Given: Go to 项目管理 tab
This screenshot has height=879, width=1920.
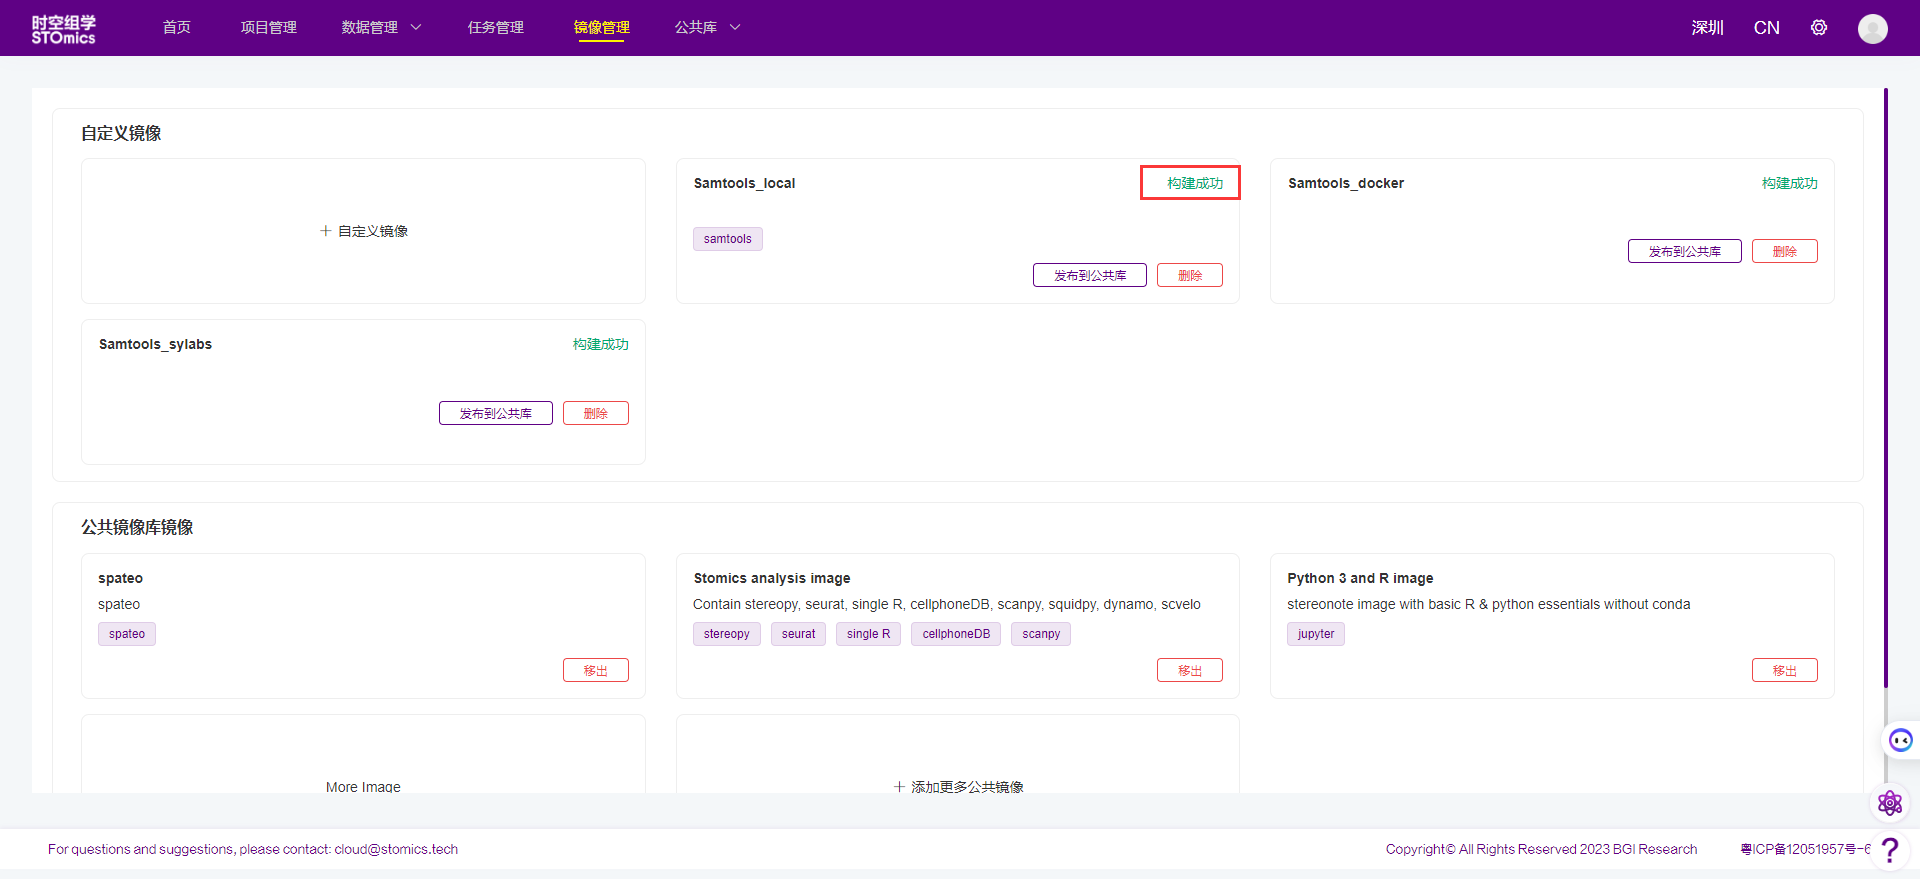Looking at the screenshot, I should (x=268, y=28).
